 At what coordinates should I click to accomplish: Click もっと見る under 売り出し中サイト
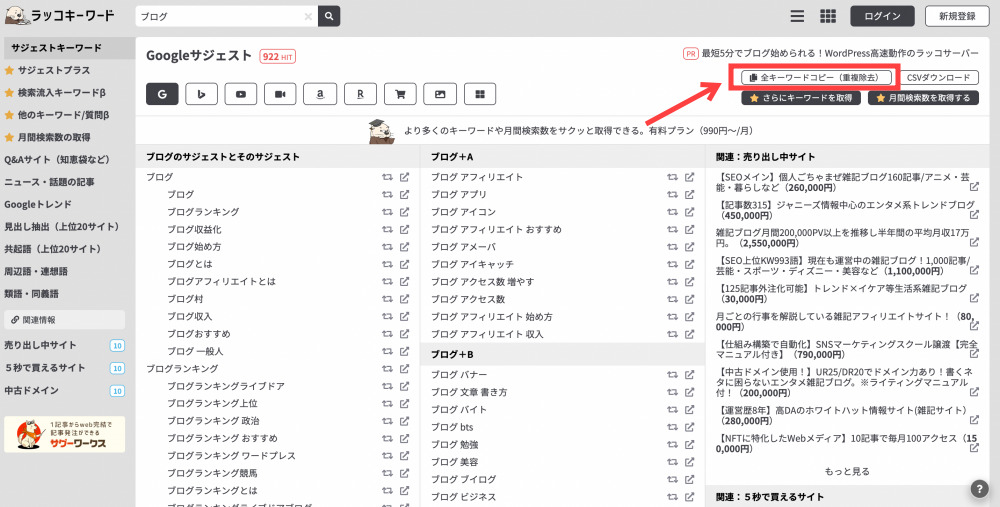click(x=847, y=471)
